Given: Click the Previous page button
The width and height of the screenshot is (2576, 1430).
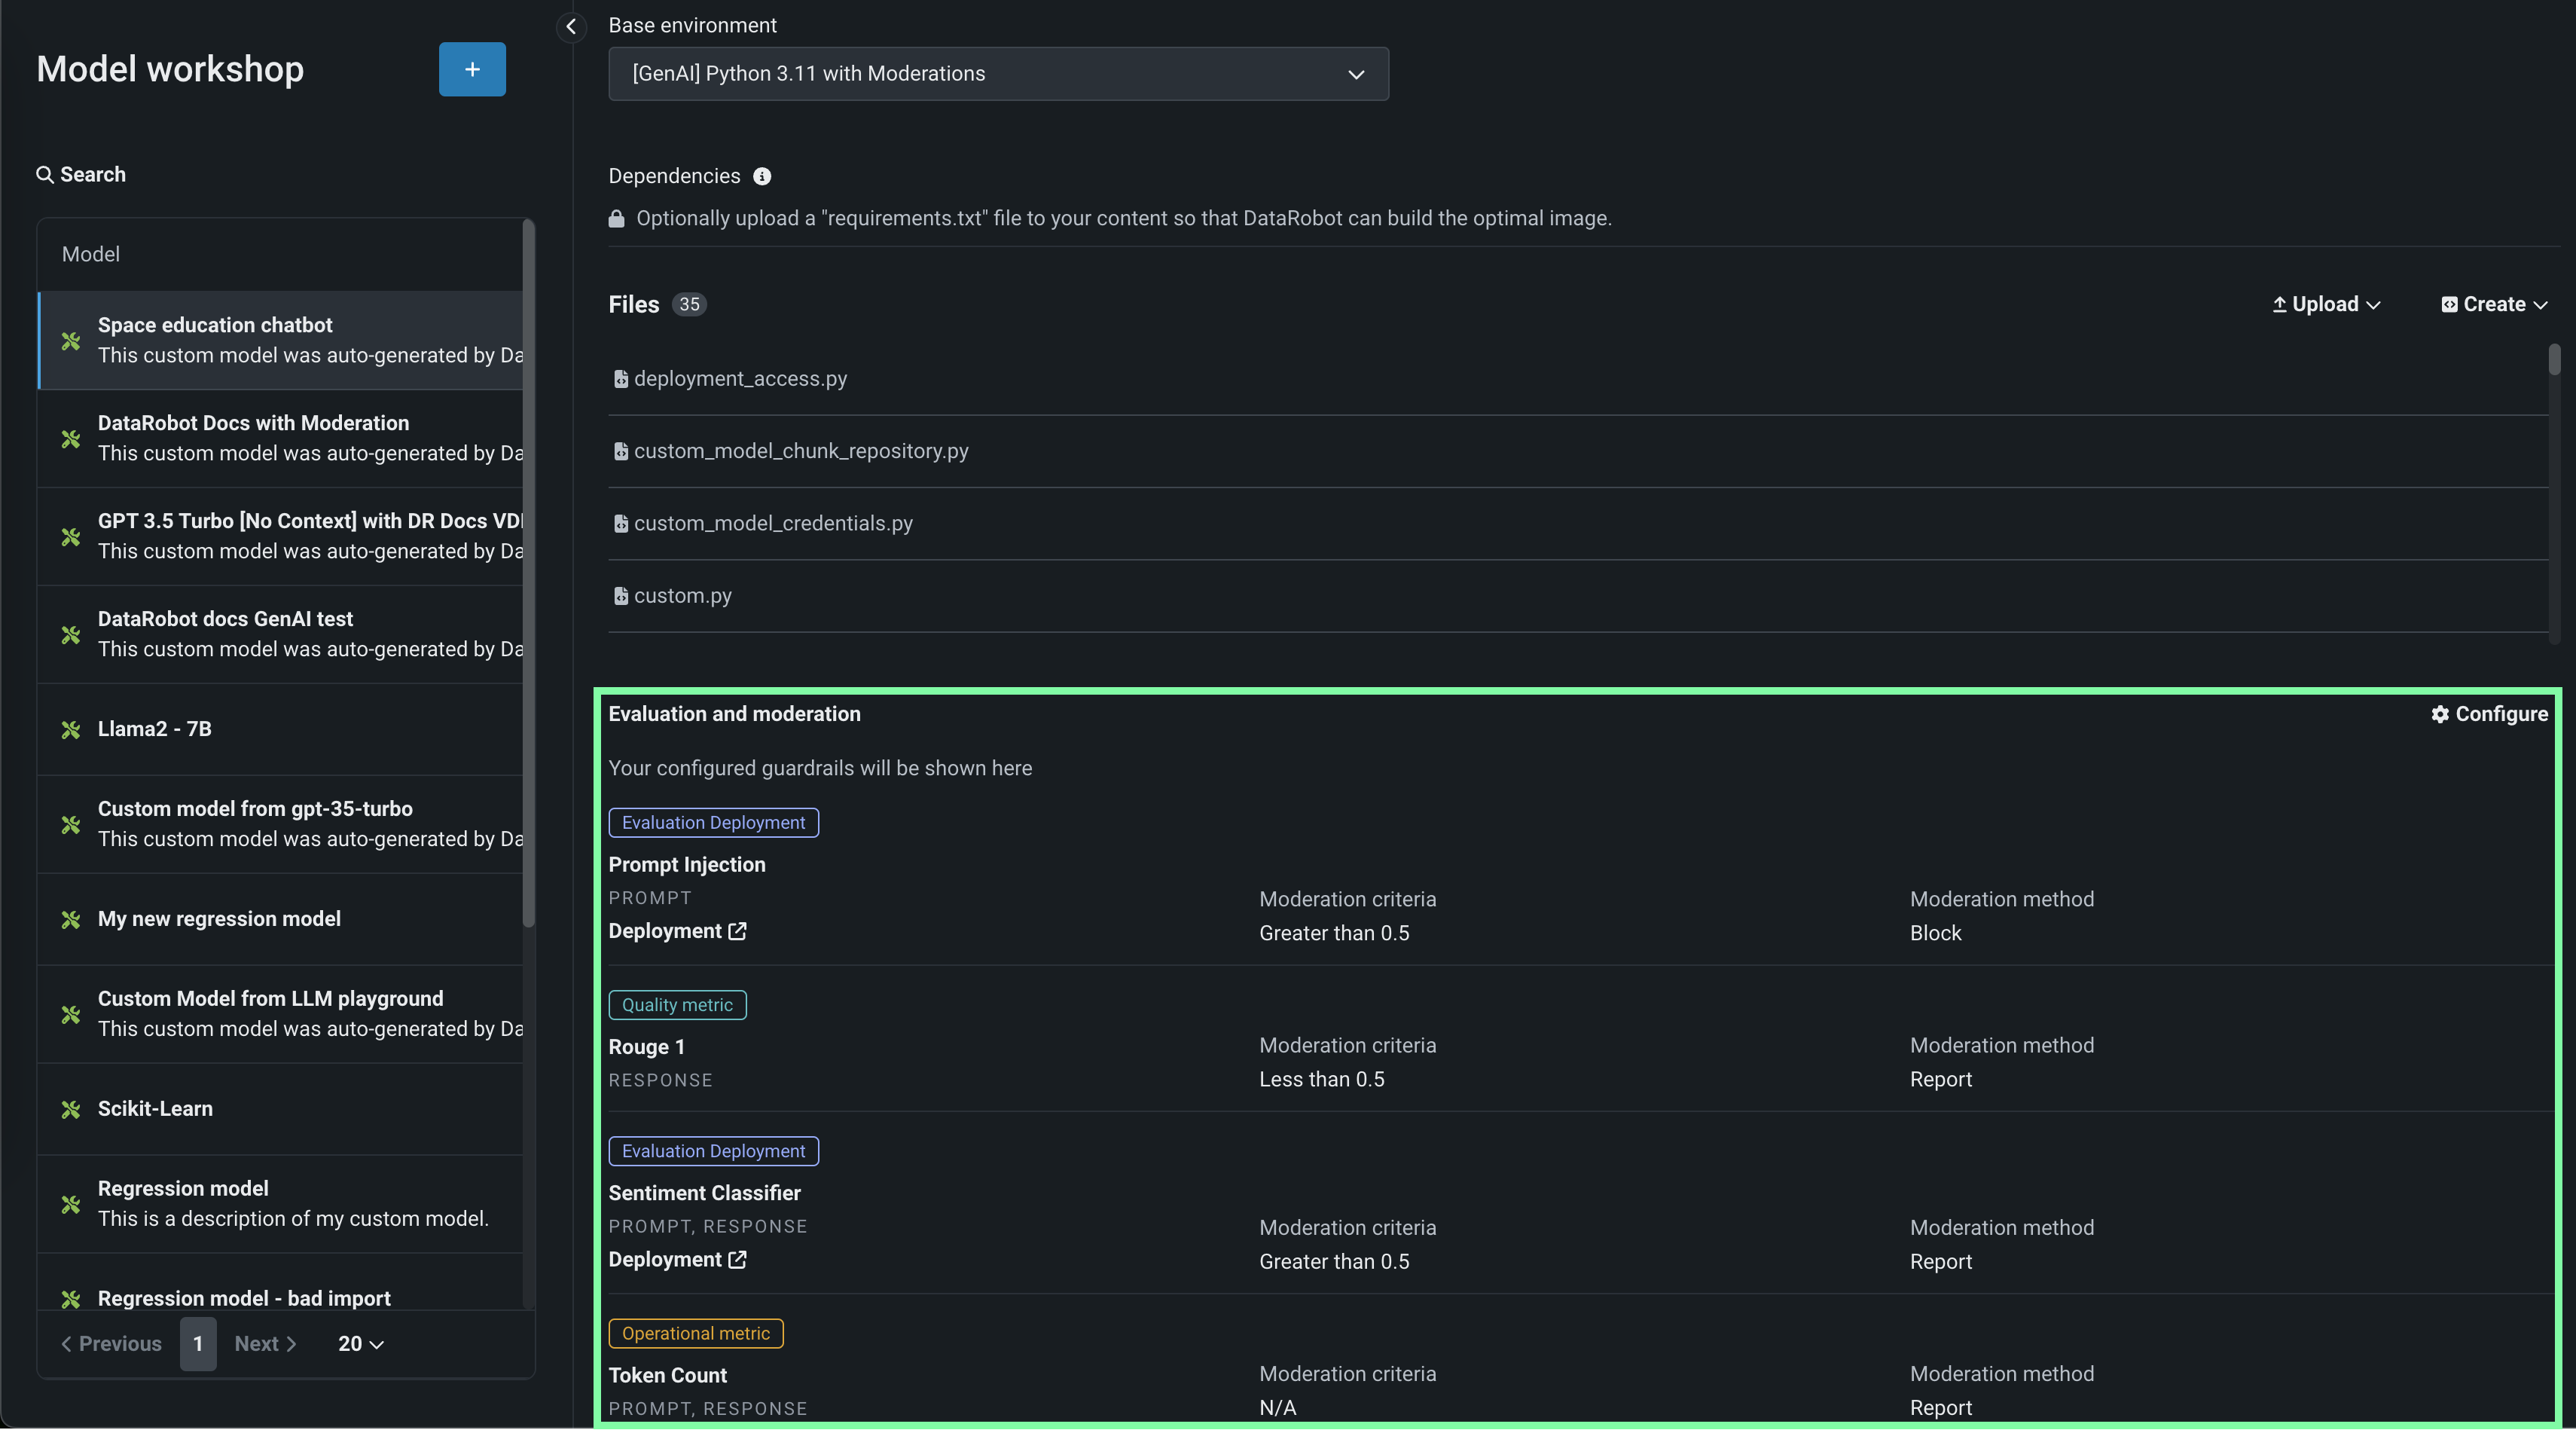Looking at the screenshot, I should click(x=111, y=1343).
